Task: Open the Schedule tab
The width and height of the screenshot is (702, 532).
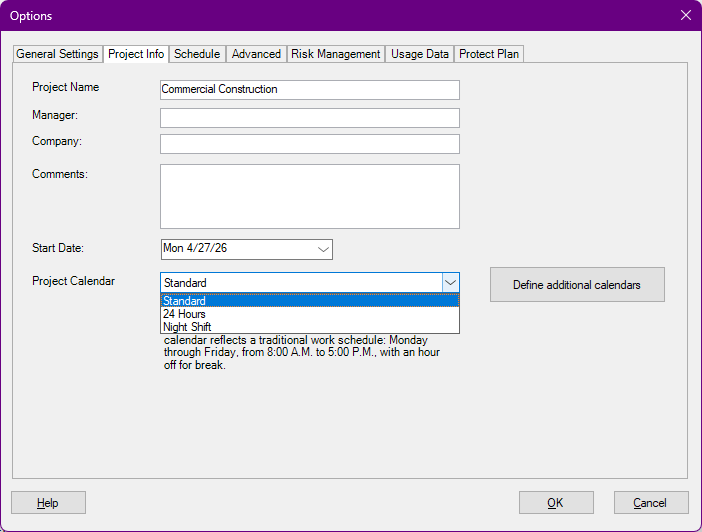Action: coord(197,54)
